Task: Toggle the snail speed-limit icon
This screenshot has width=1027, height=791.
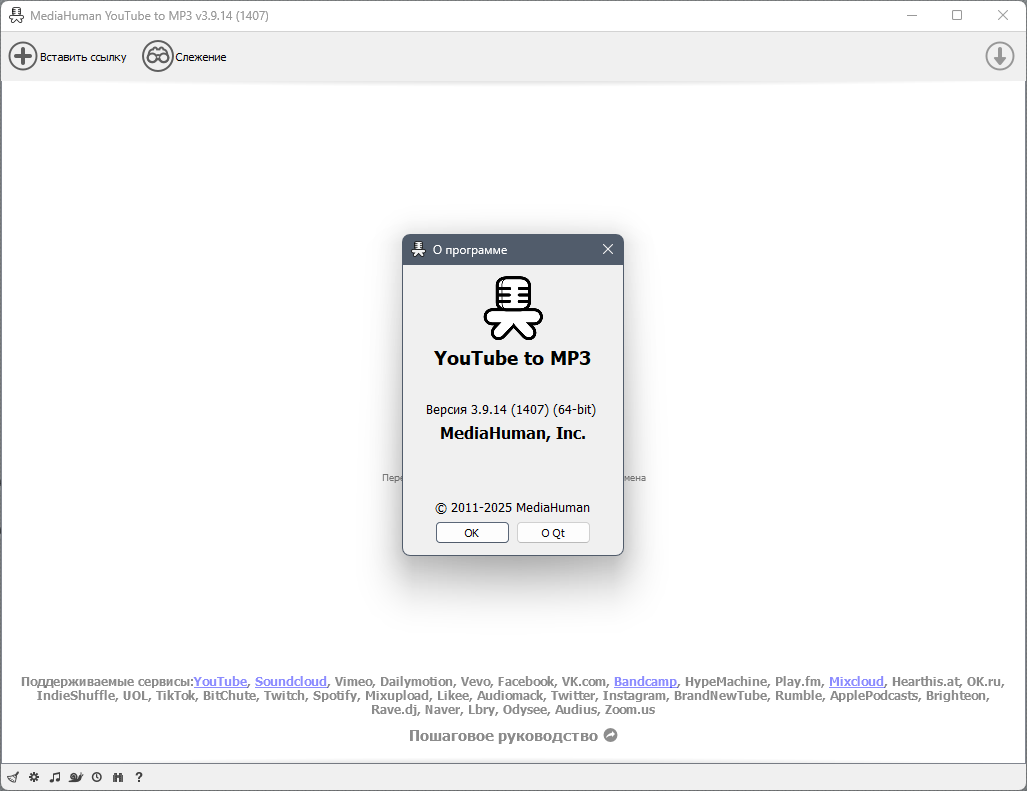Action: [76, 777]
